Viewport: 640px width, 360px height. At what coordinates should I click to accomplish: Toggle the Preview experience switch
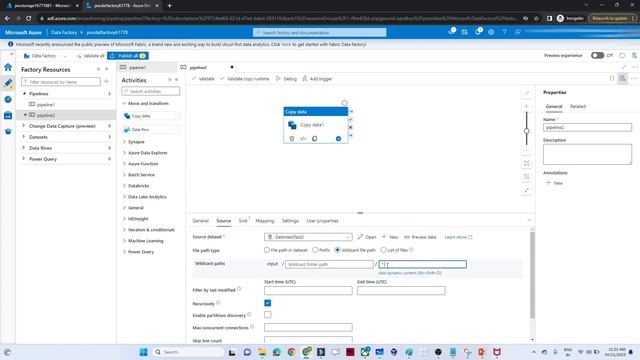pos(597,55)
